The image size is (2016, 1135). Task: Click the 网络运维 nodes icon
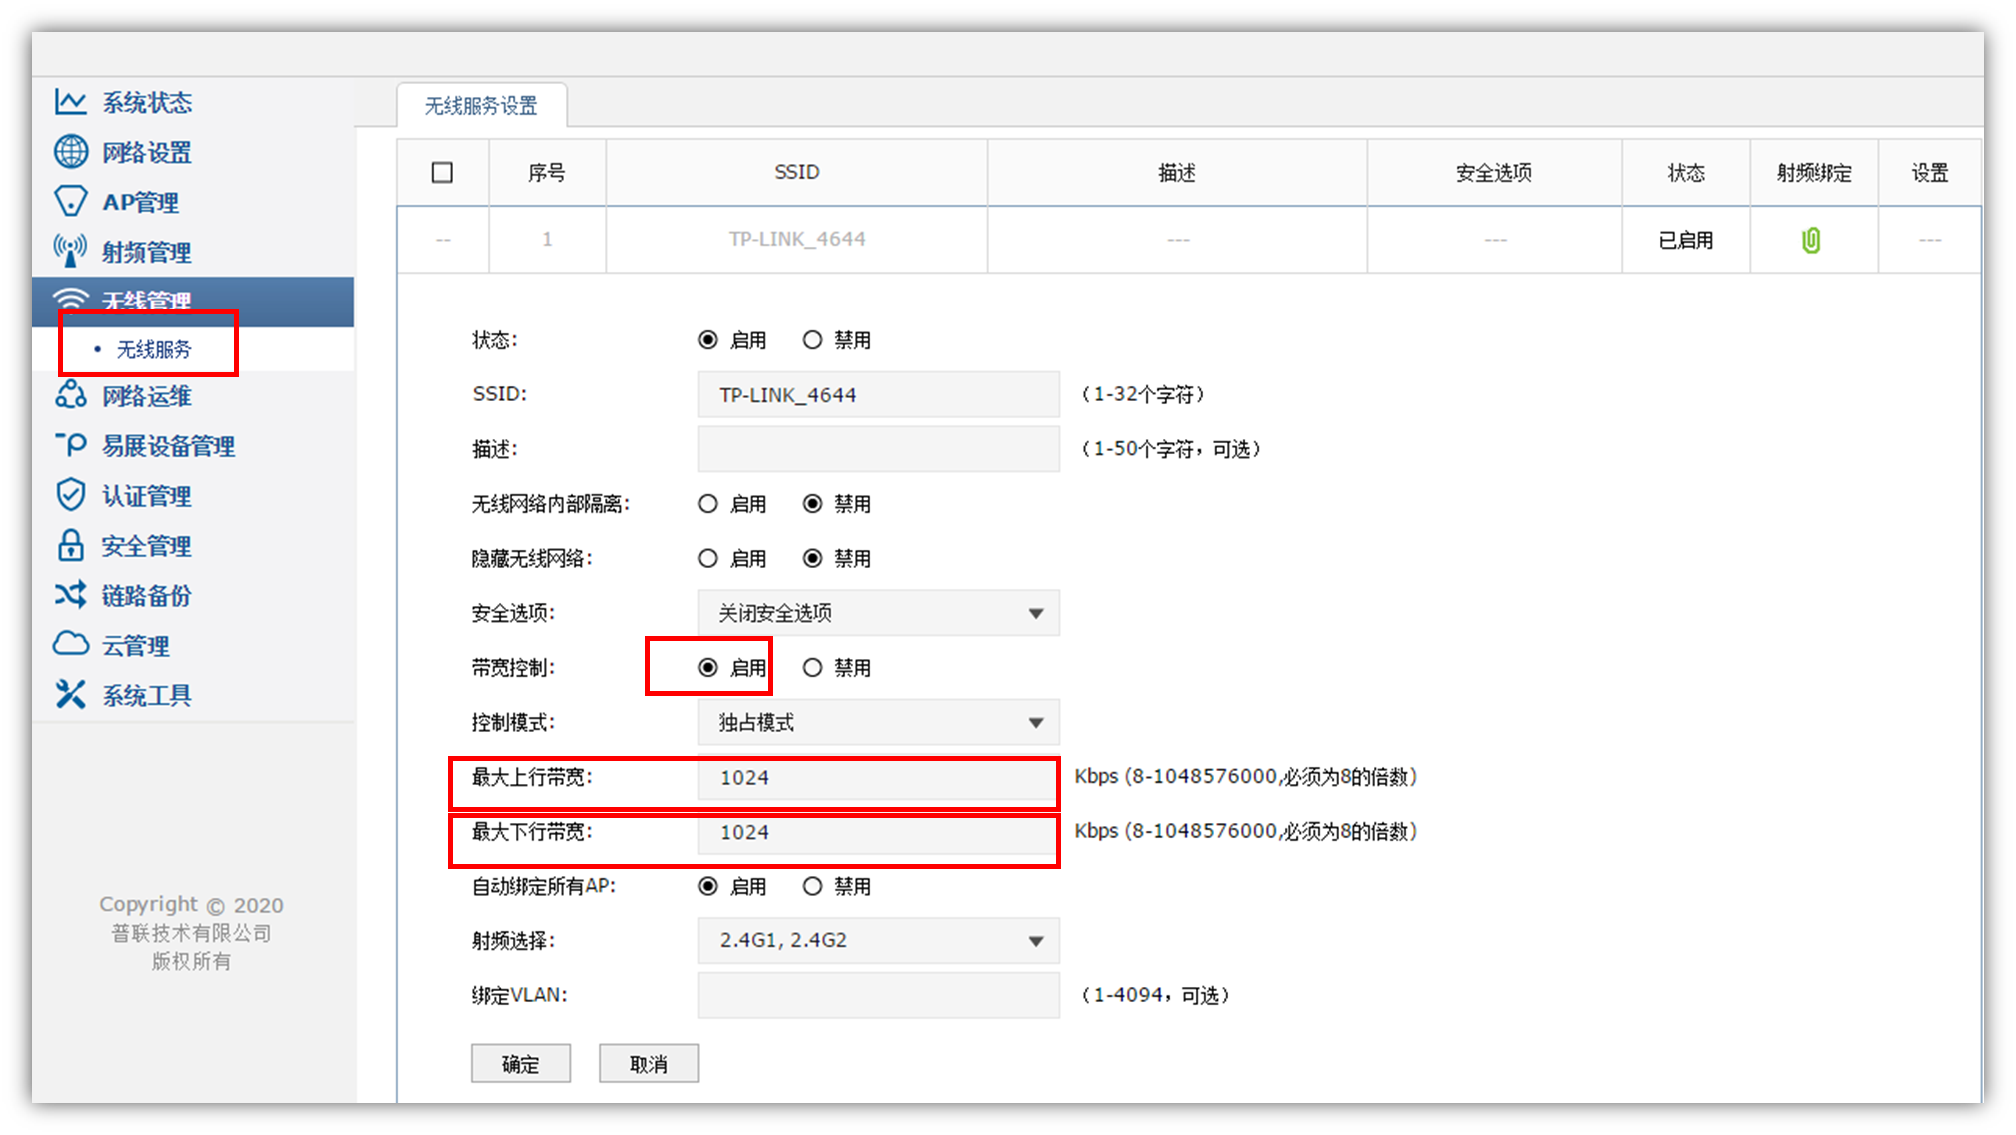pyautogui.click(x=70, y=396)
